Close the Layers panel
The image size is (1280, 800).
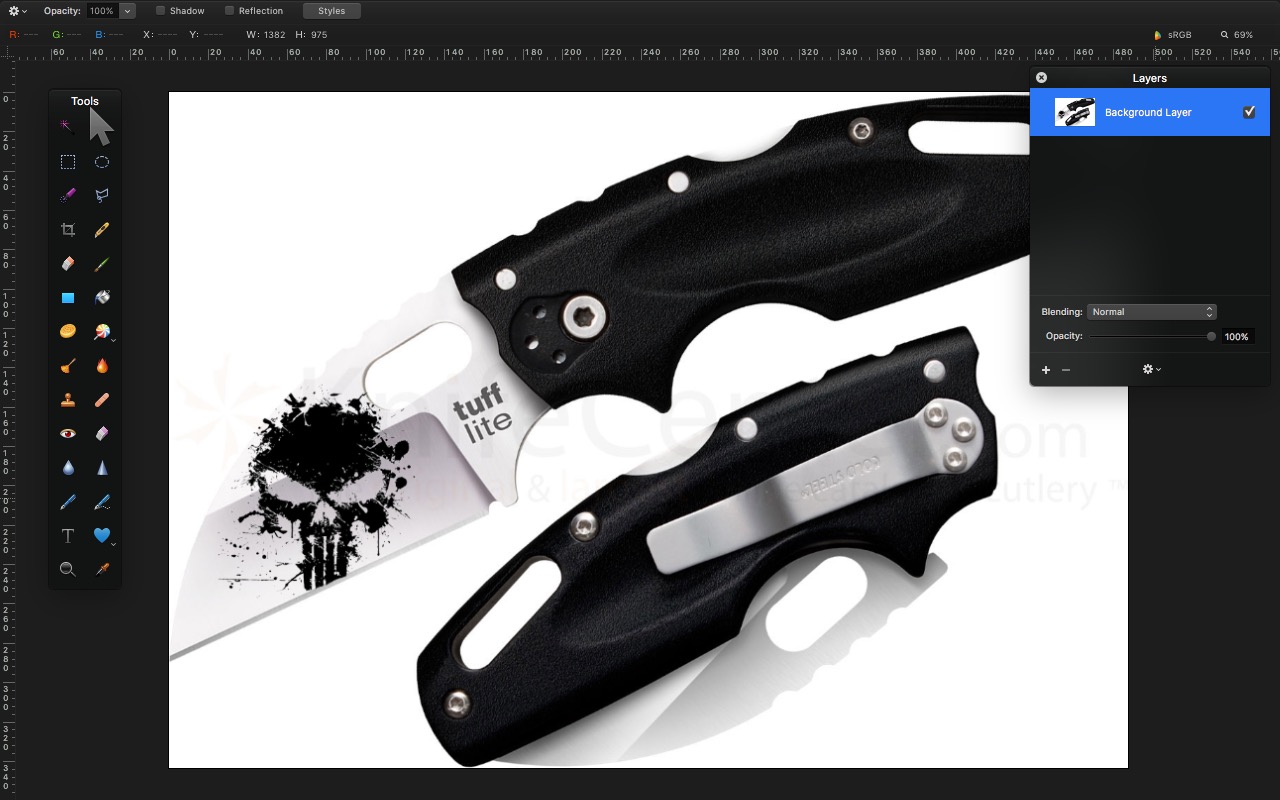1041,78
